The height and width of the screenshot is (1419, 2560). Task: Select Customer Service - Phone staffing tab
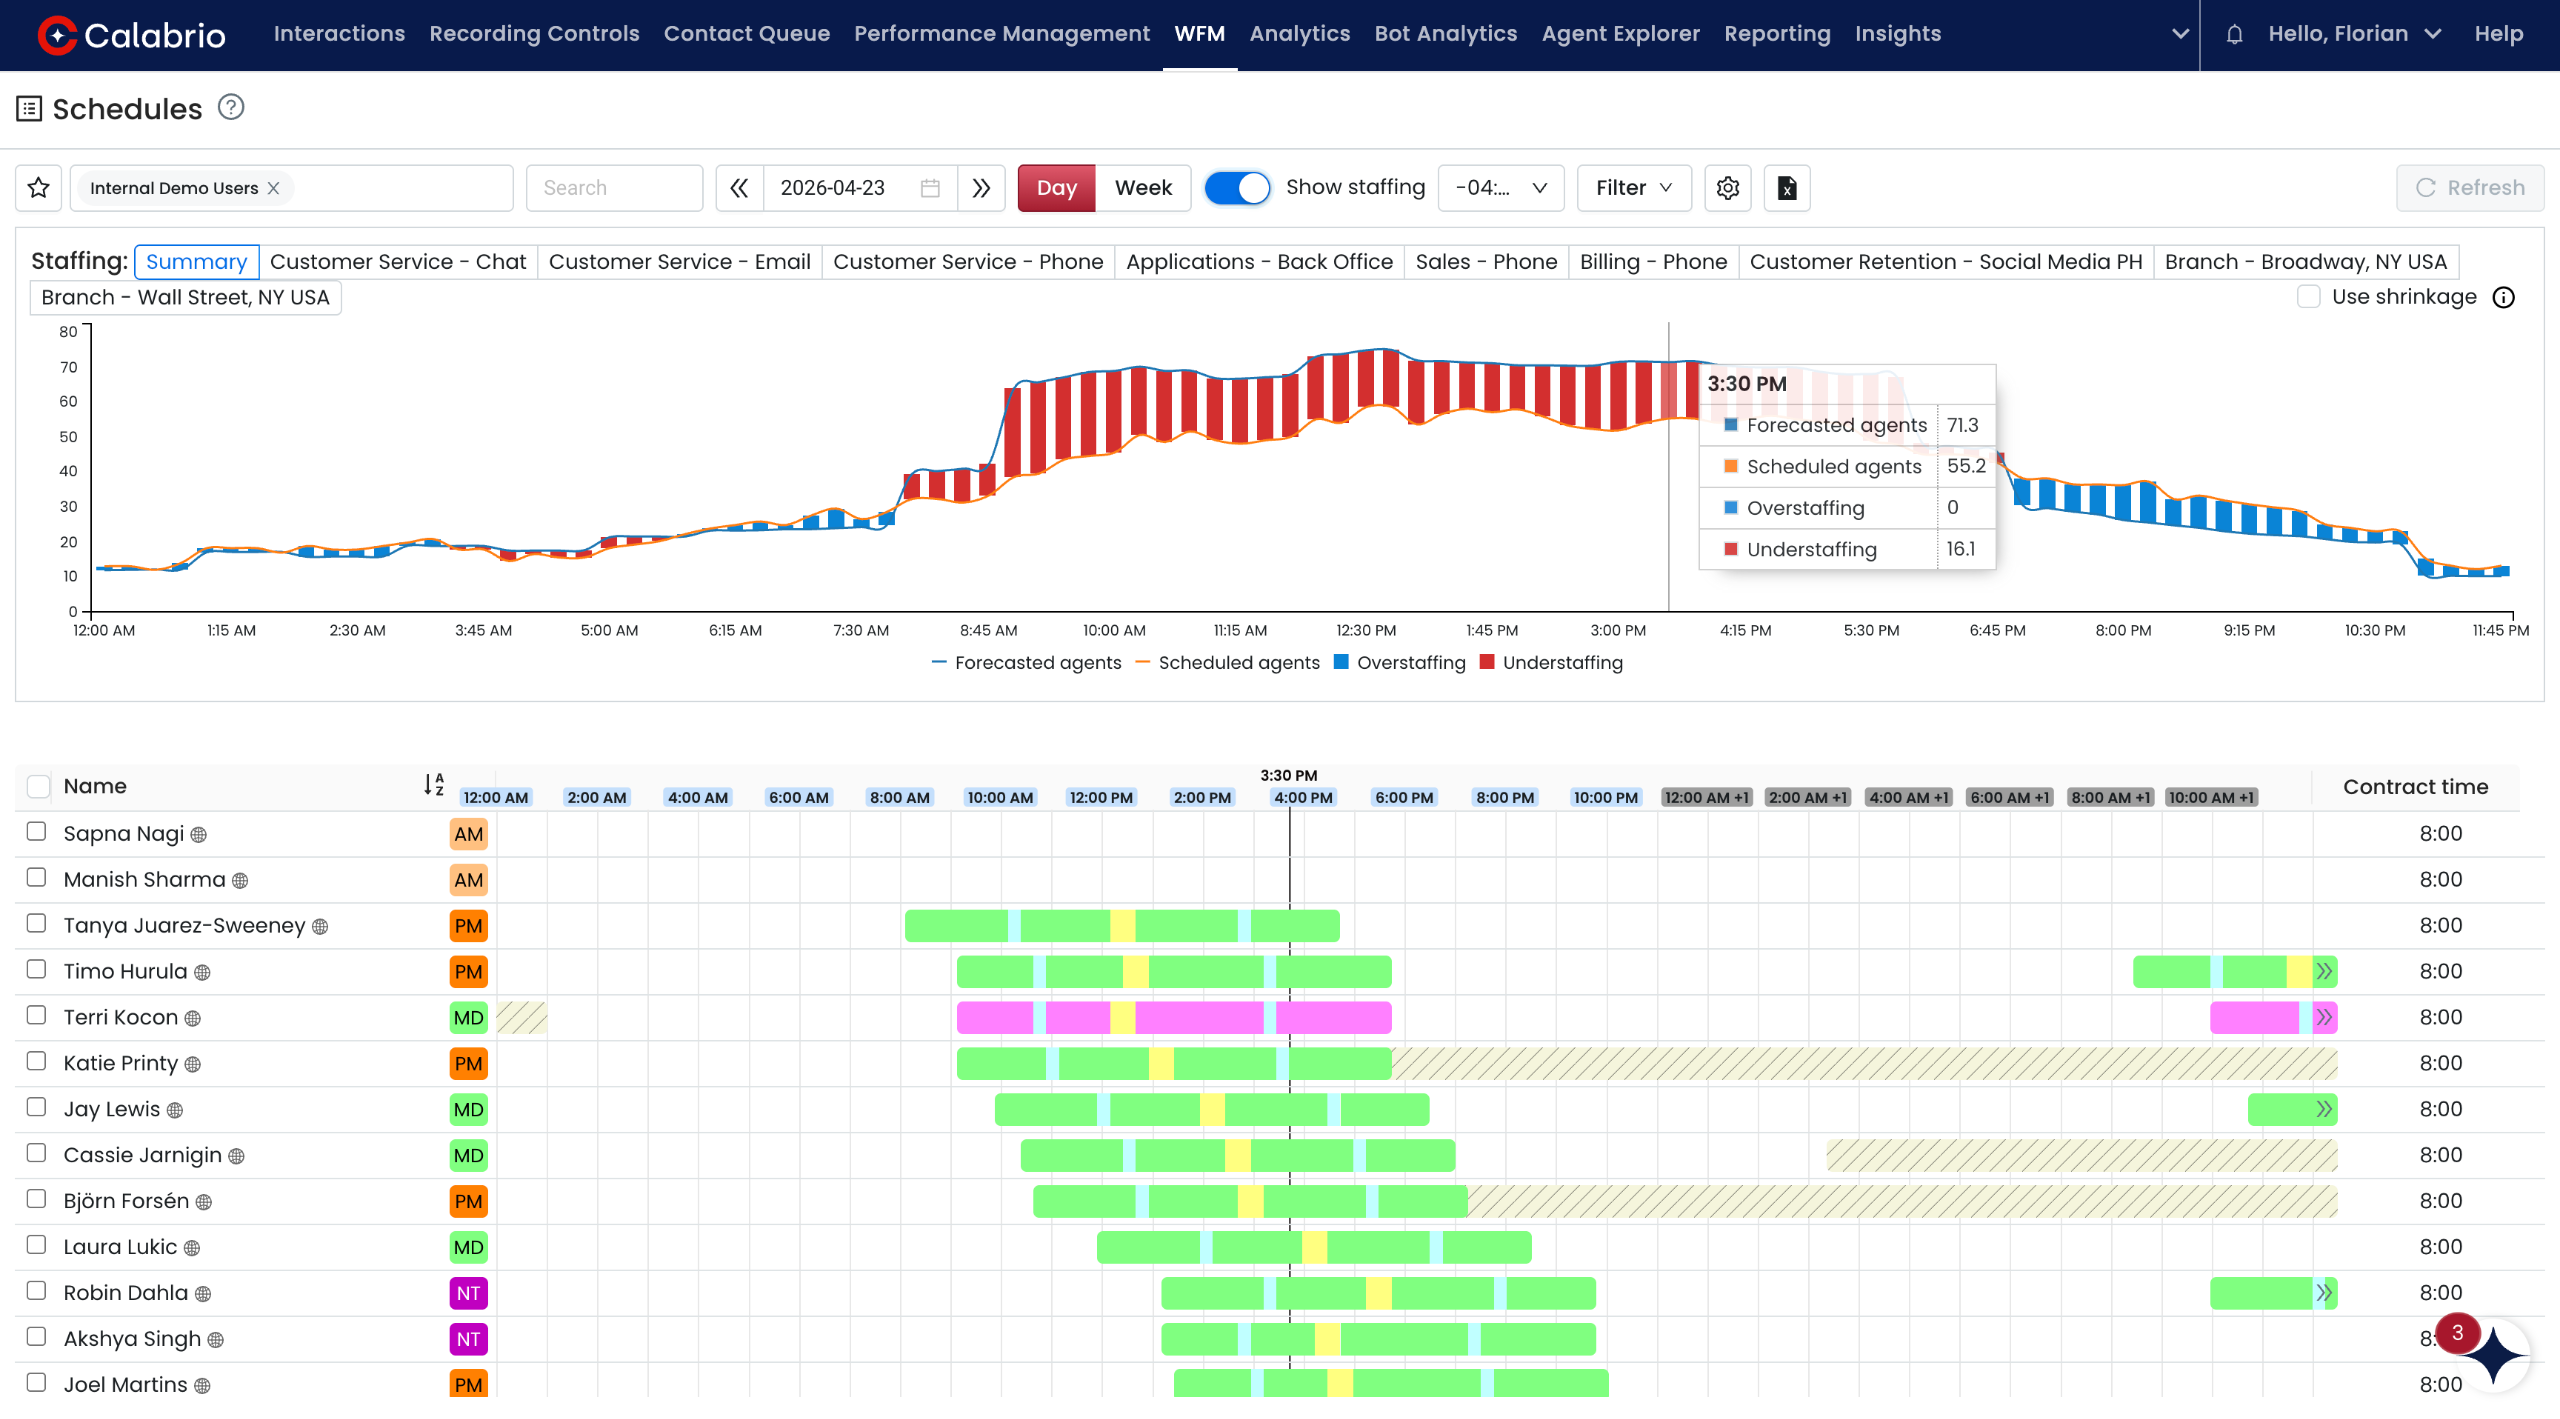(968, 262)
